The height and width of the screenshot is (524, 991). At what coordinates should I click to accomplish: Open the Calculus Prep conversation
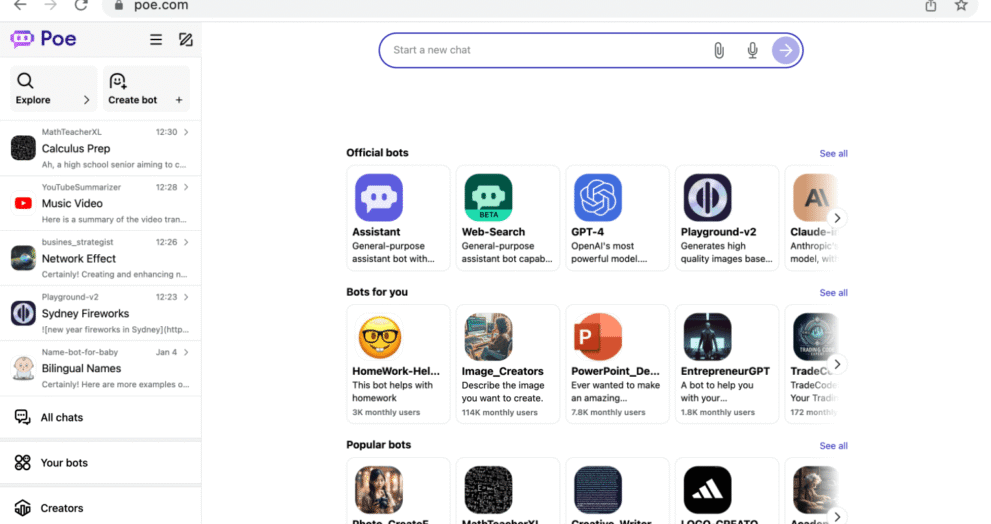(x=100, y=149)
